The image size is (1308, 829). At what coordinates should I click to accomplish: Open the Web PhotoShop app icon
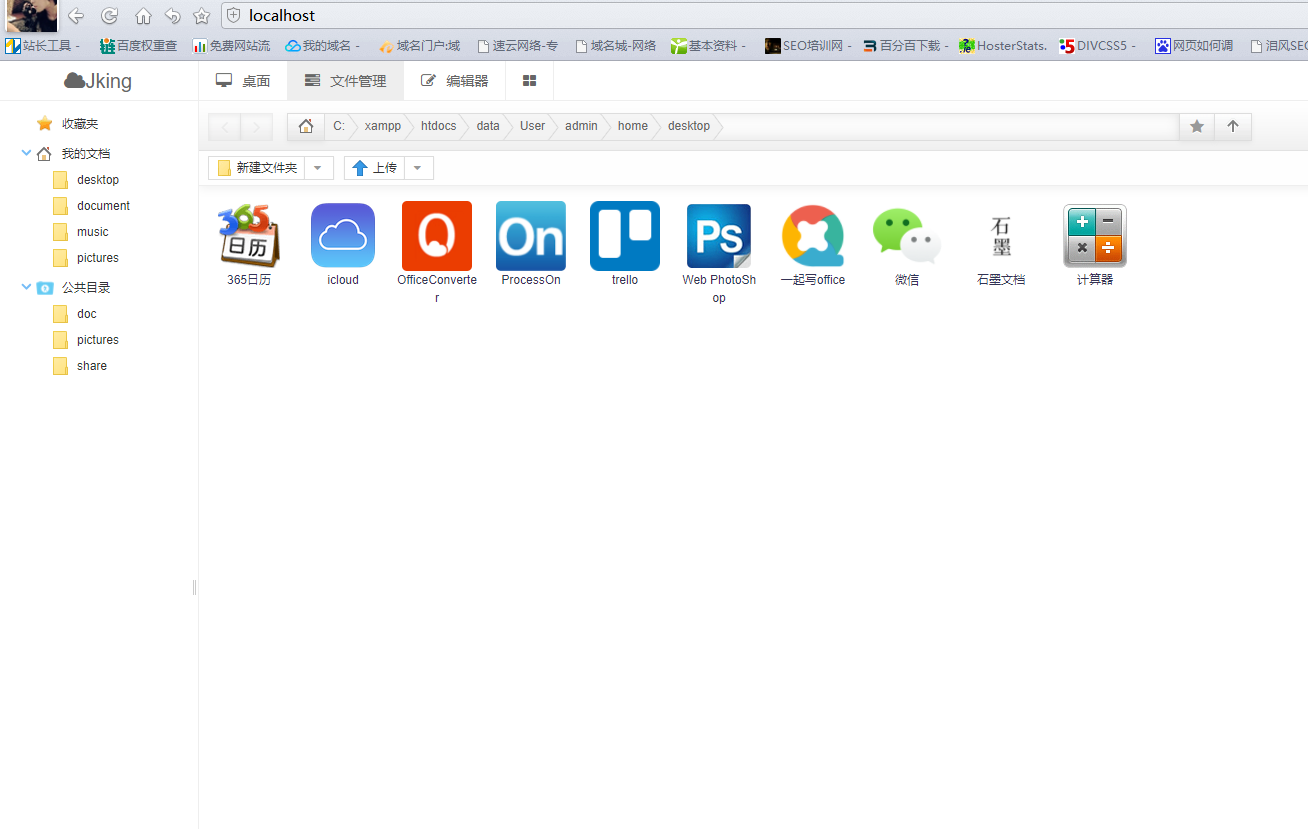coord(719,236)
